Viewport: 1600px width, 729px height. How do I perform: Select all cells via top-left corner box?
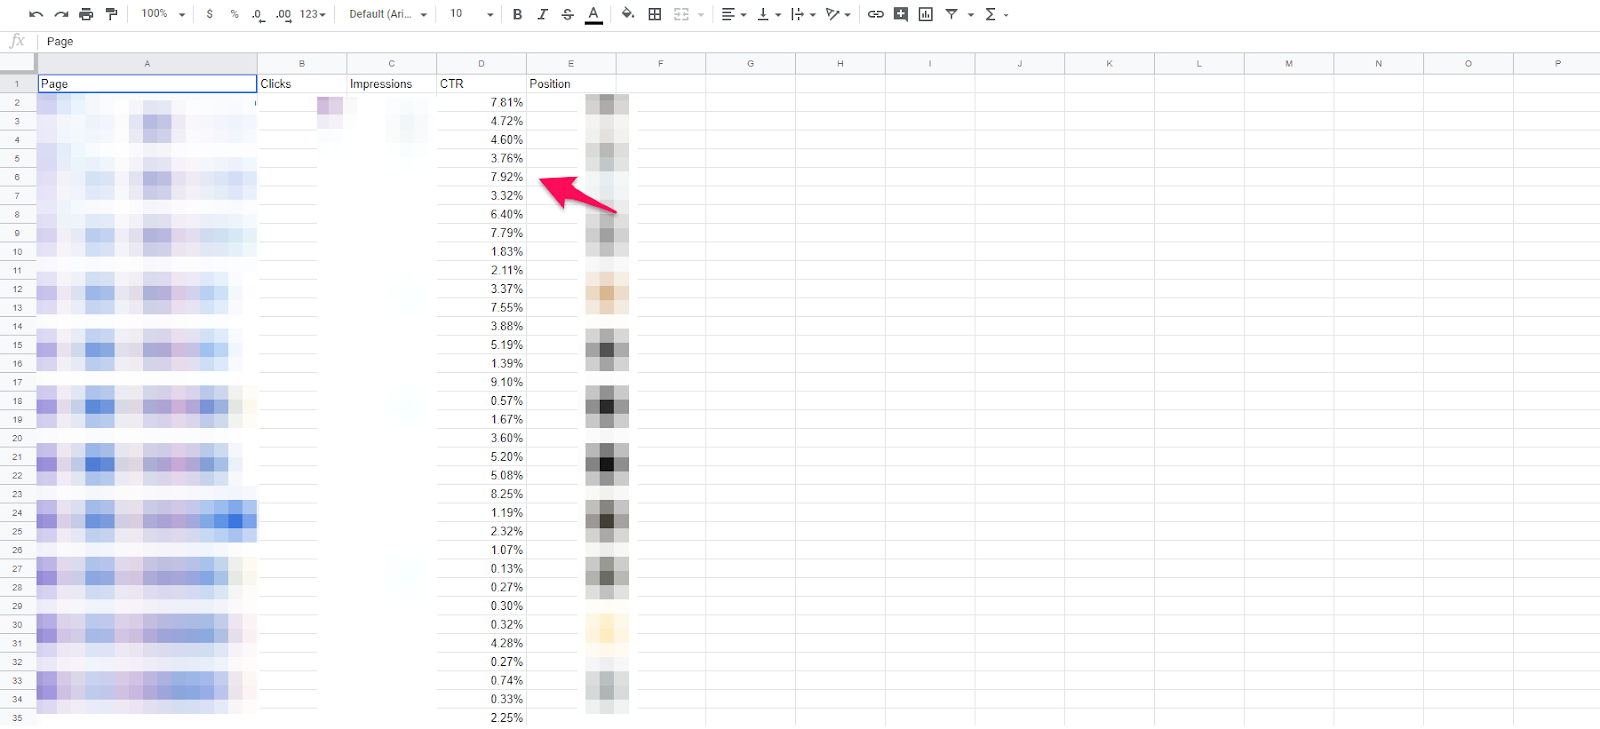tap(18, 63)
